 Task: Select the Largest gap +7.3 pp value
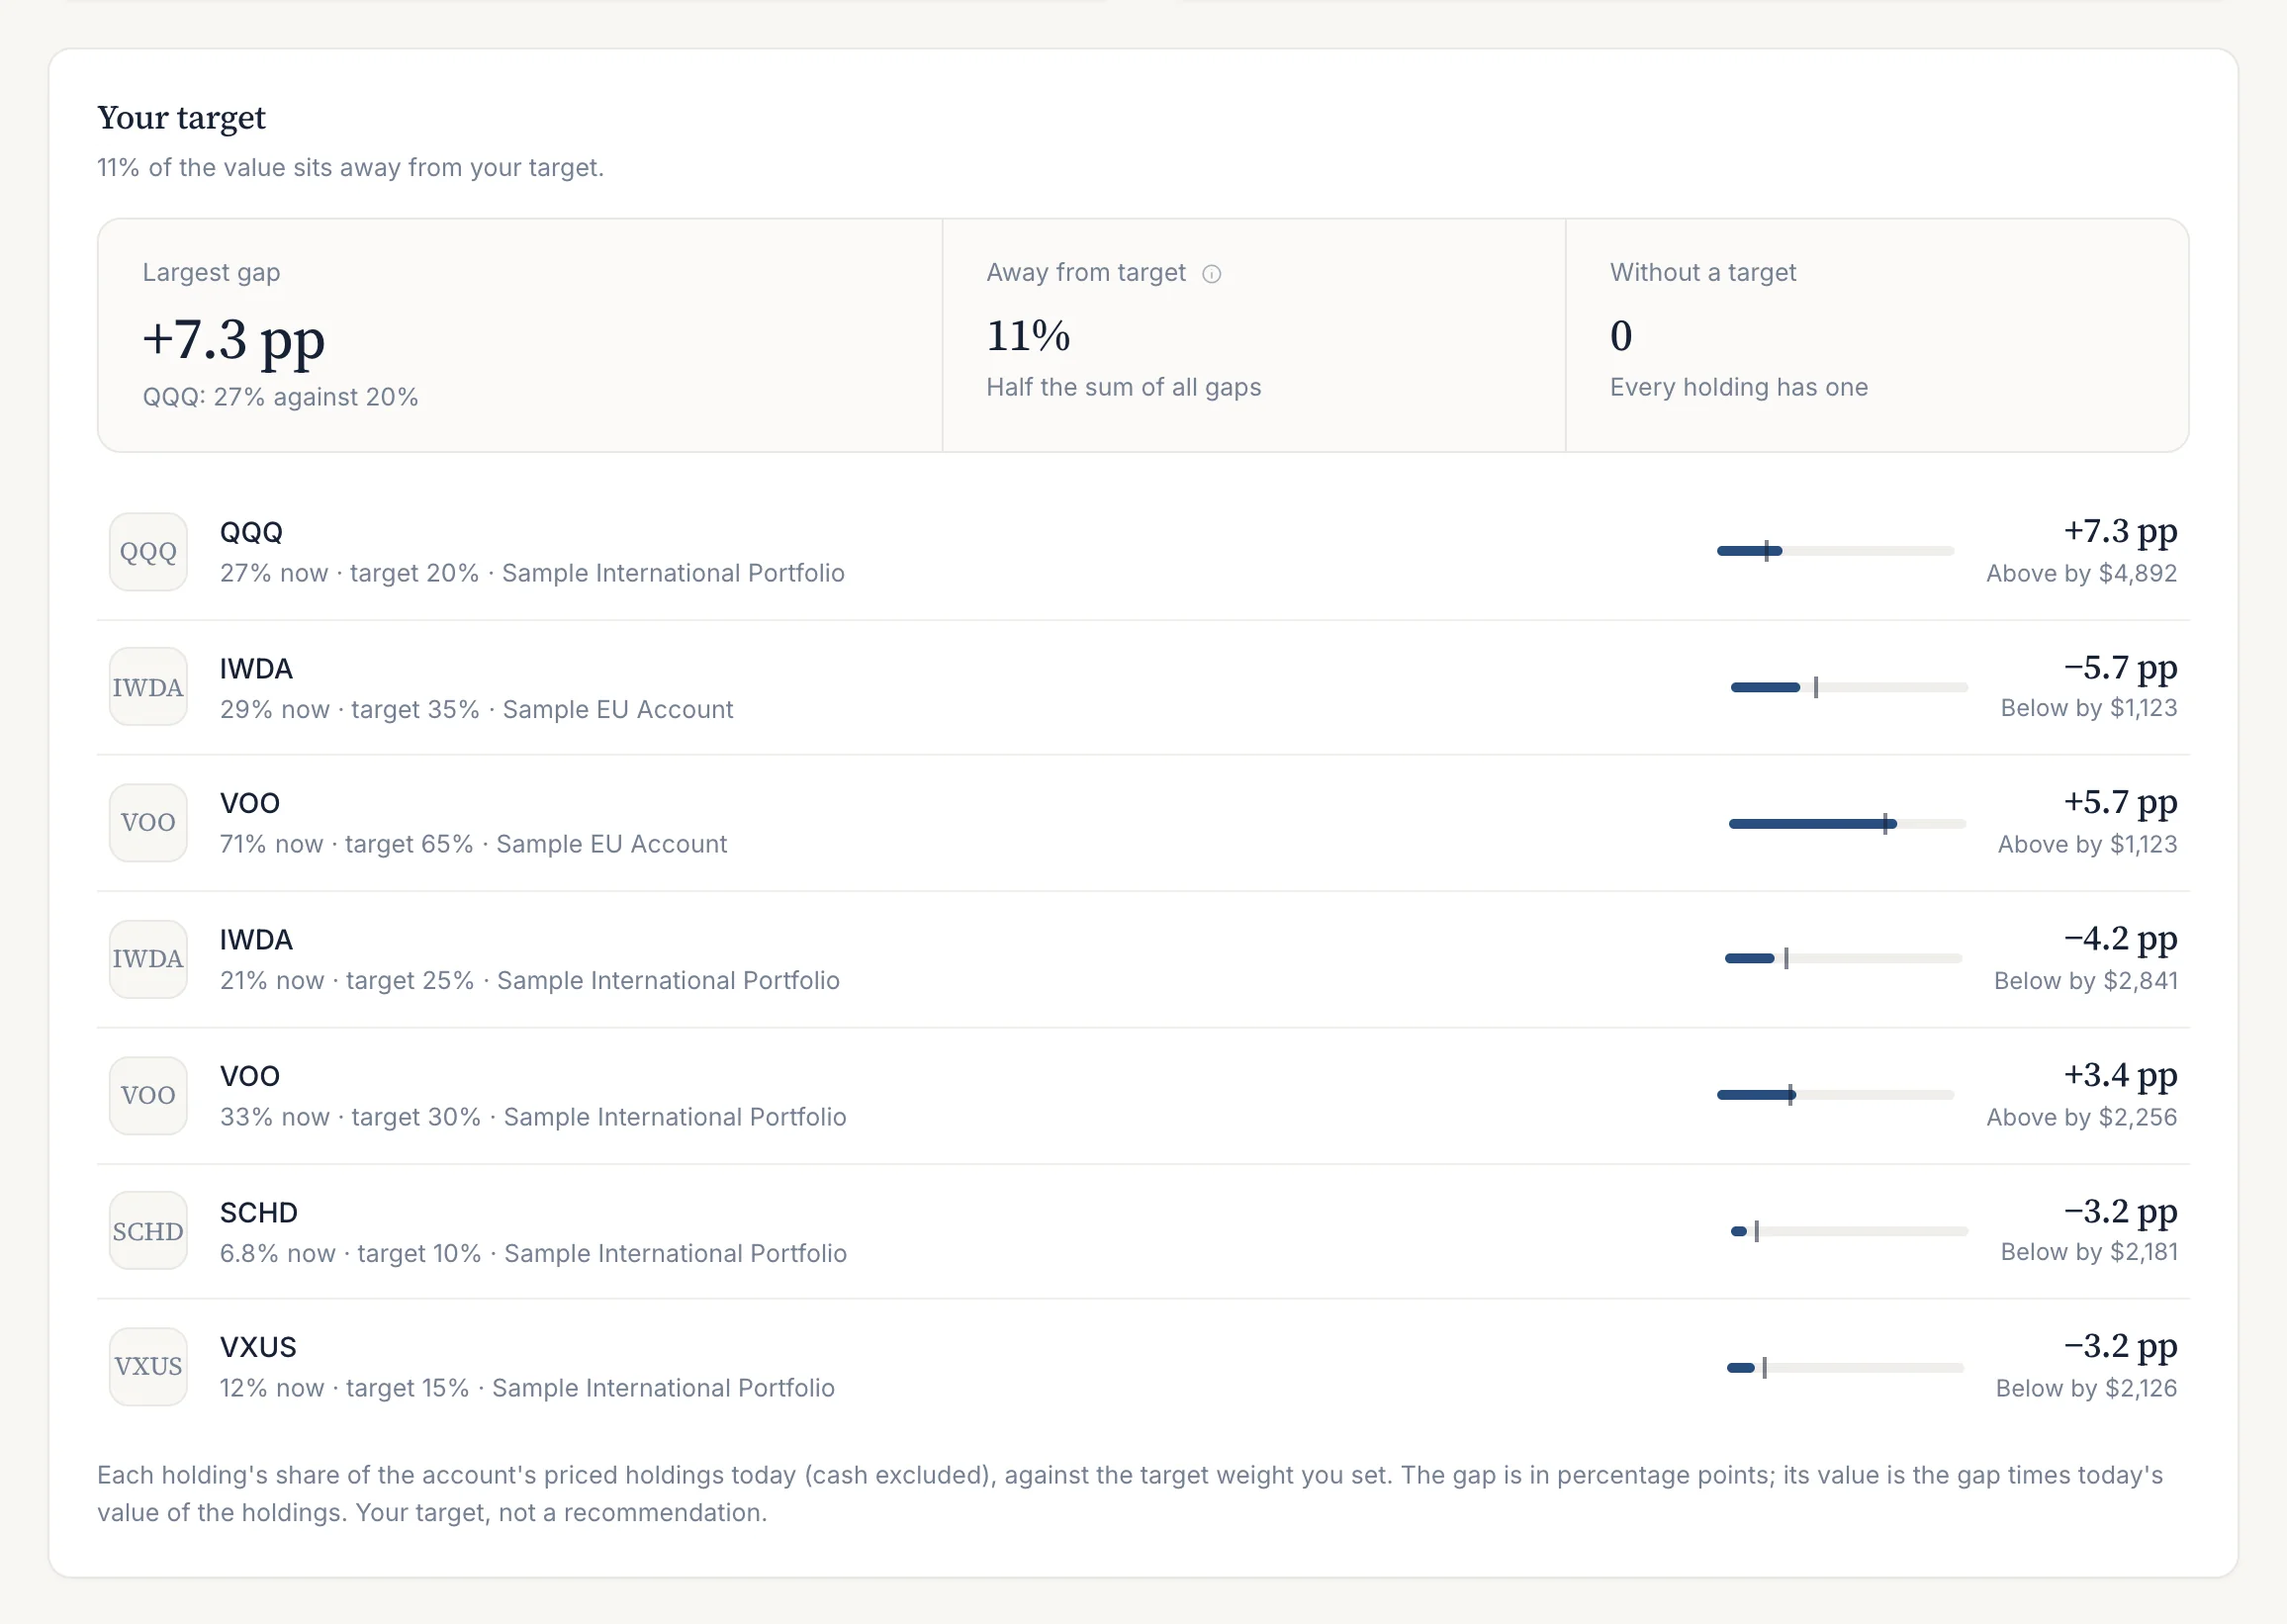234,341
